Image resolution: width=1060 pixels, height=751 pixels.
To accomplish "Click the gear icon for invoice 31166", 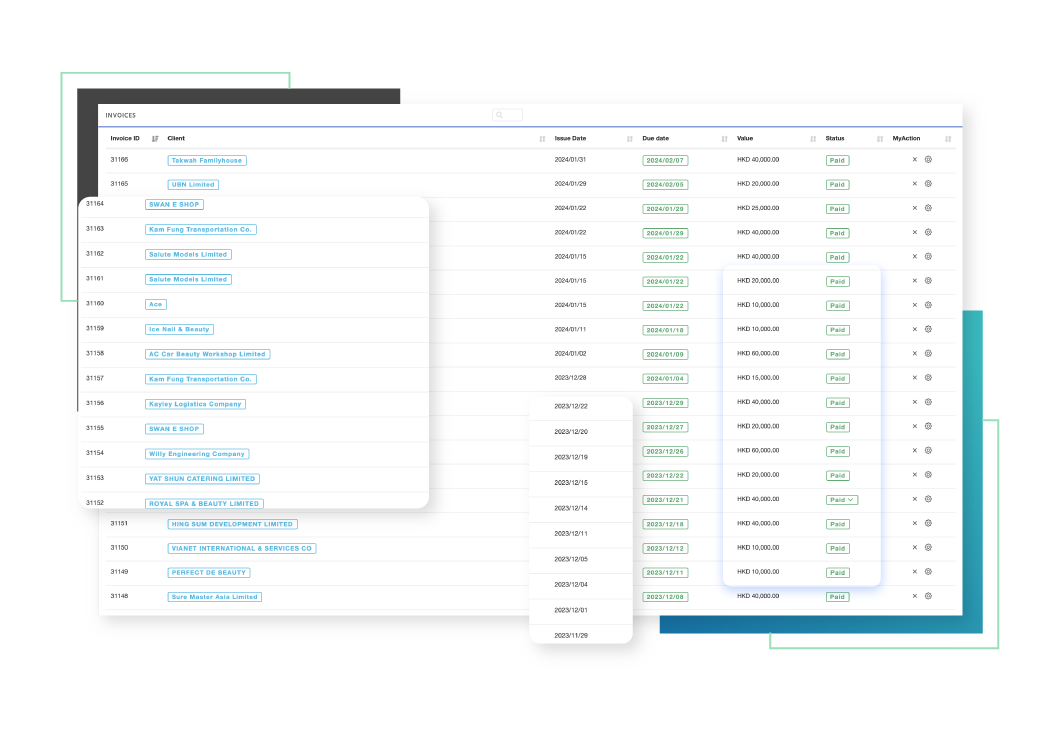I will pos(928,159).
